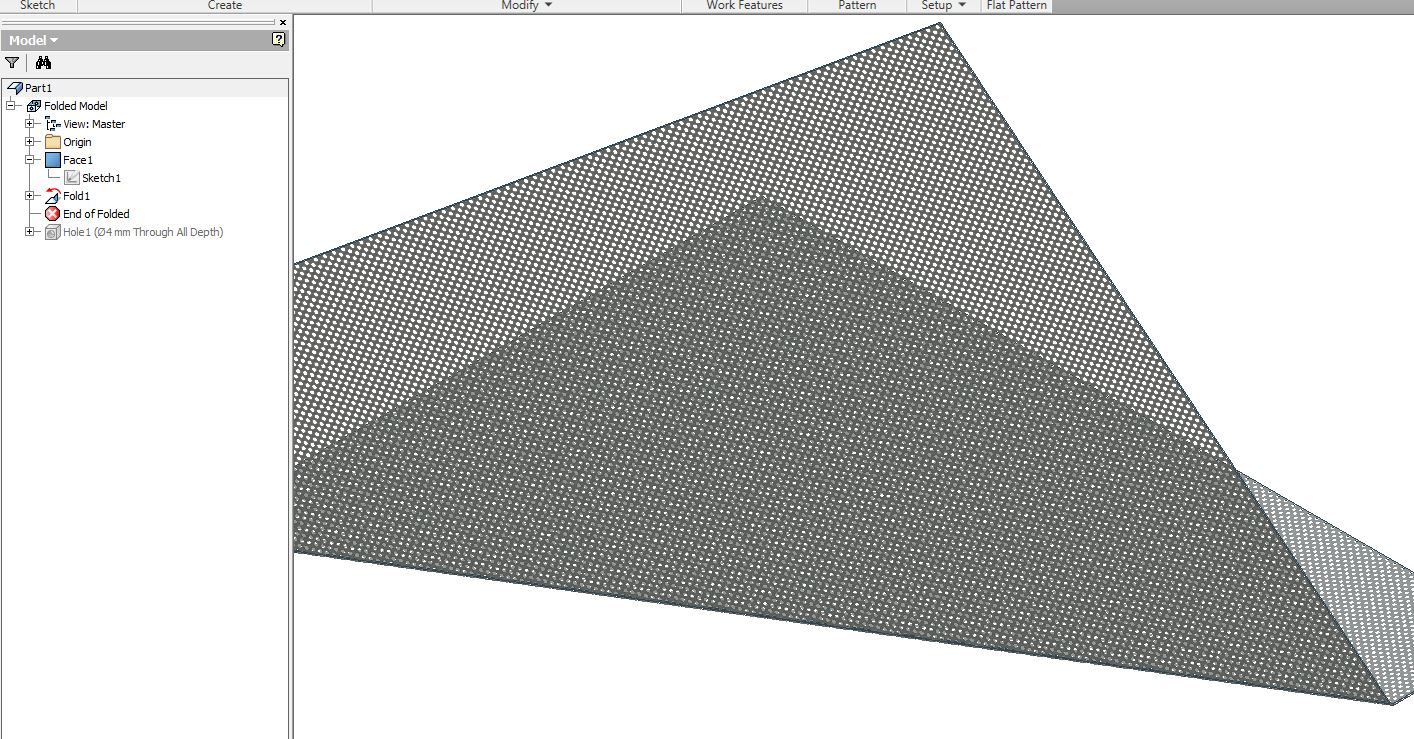Open the Modify panel dropdown
The height and width of the screenshot is (739, 1414).
point(528,5)
